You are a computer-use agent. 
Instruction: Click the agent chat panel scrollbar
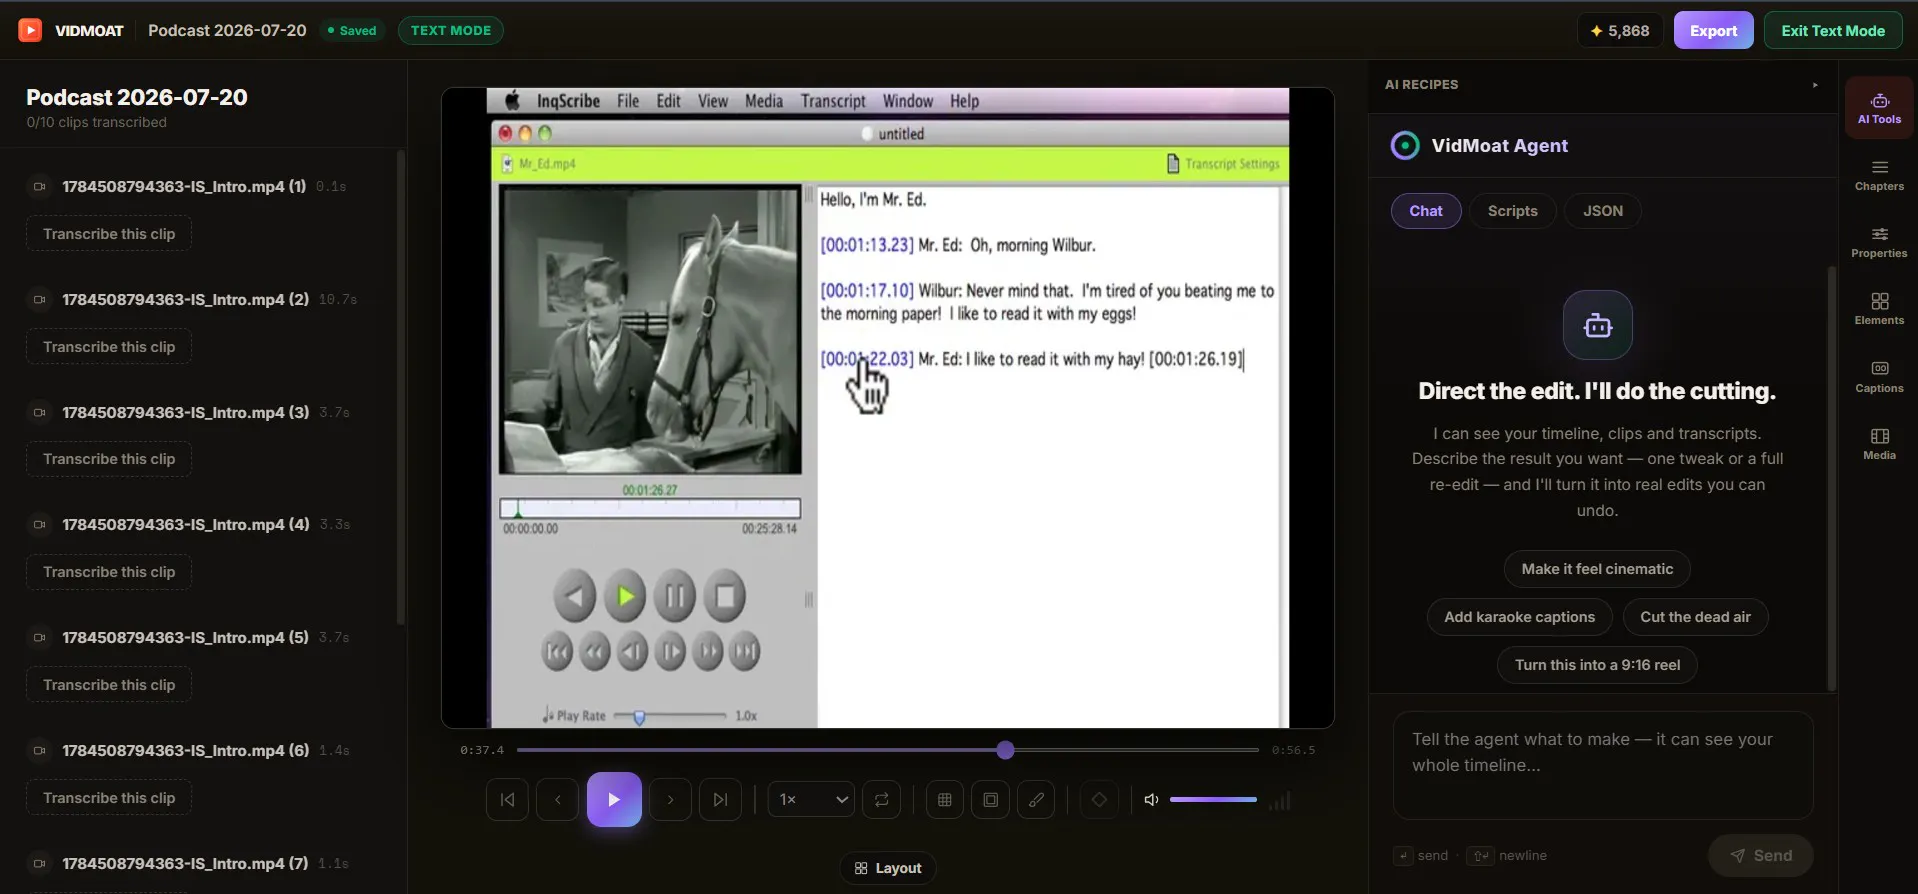(1831, 478)
